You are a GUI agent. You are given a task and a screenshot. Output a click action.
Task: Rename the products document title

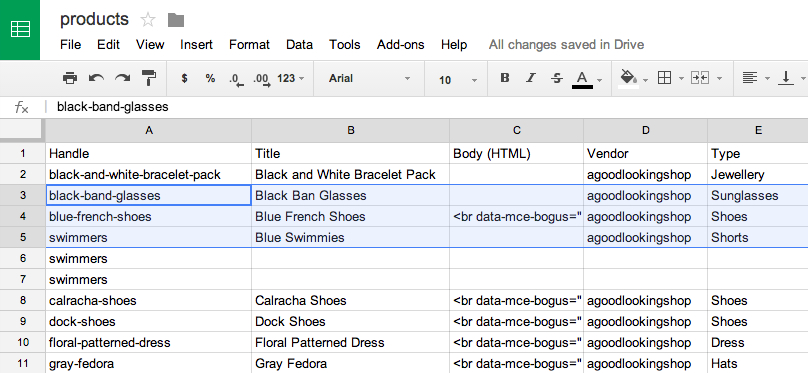pyautogui.click(x=94, y=20)
